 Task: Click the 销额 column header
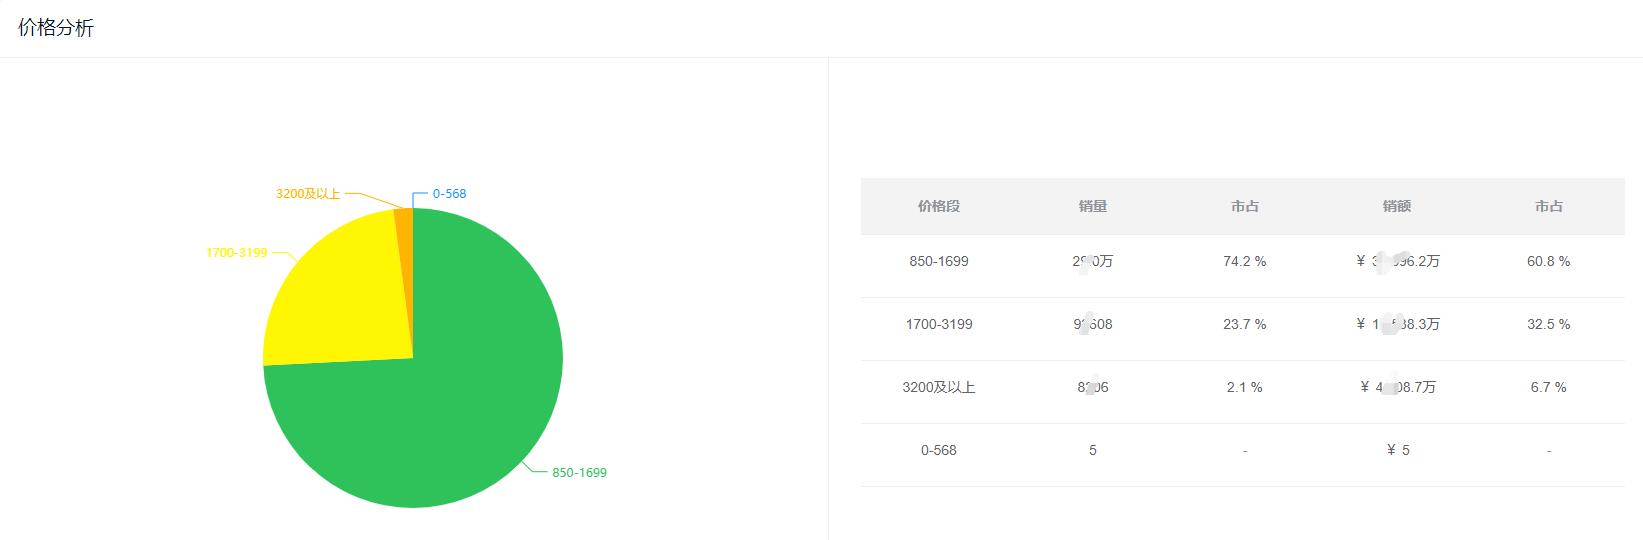point(1396,207)
